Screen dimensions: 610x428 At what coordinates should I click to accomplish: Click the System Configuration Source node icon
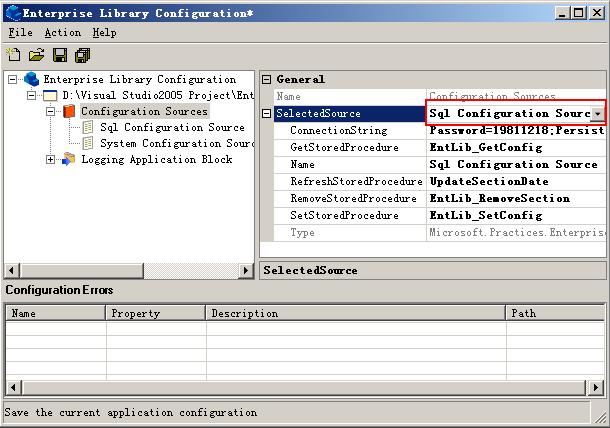(x=88, y=144)
